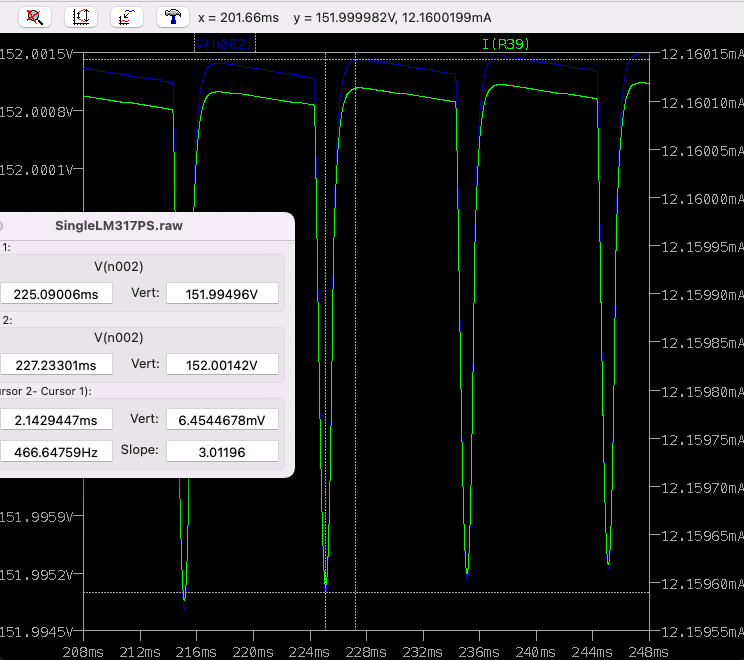
Task: Click time axis label 224ms
Action: (x=309, y=652)
